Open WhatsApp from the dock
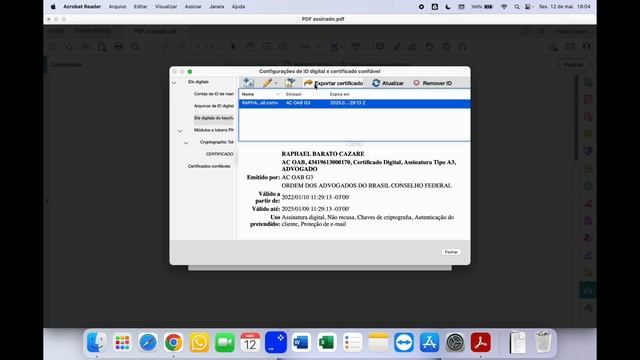 point(199,342)
